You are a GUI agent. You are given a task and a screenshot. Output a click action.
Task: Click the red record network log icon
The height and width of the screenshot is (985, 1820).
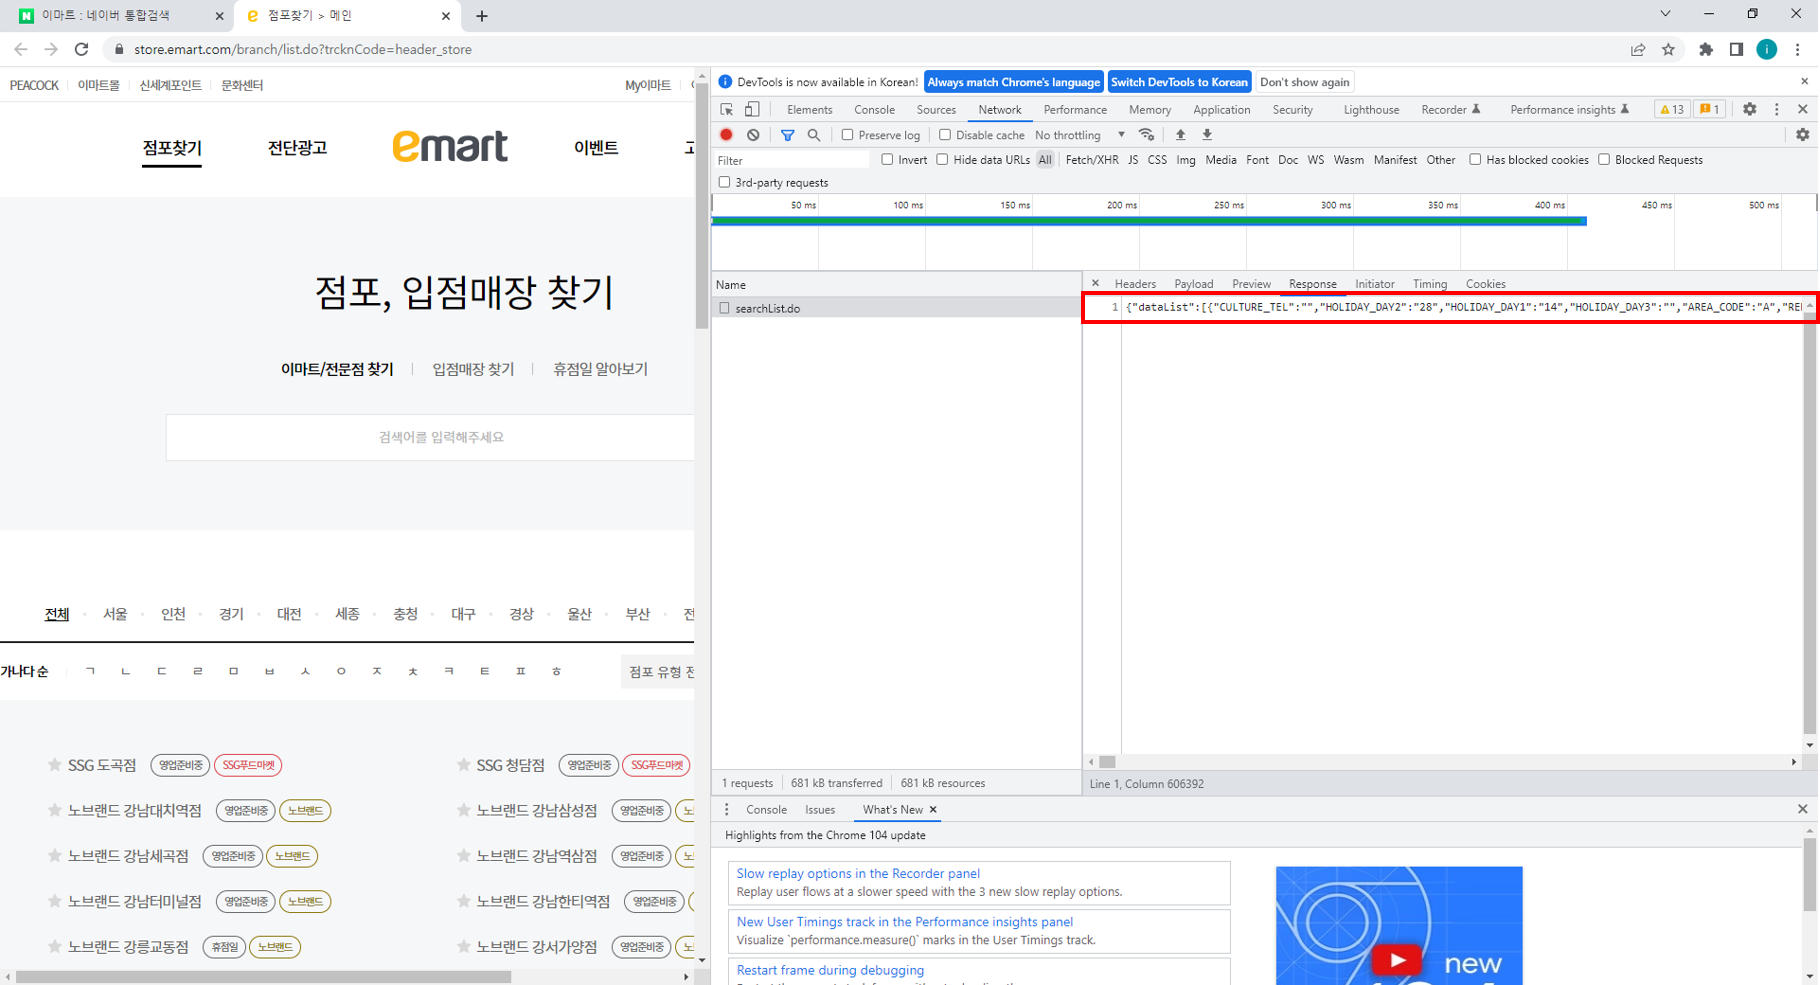click(x=726, y=135)
